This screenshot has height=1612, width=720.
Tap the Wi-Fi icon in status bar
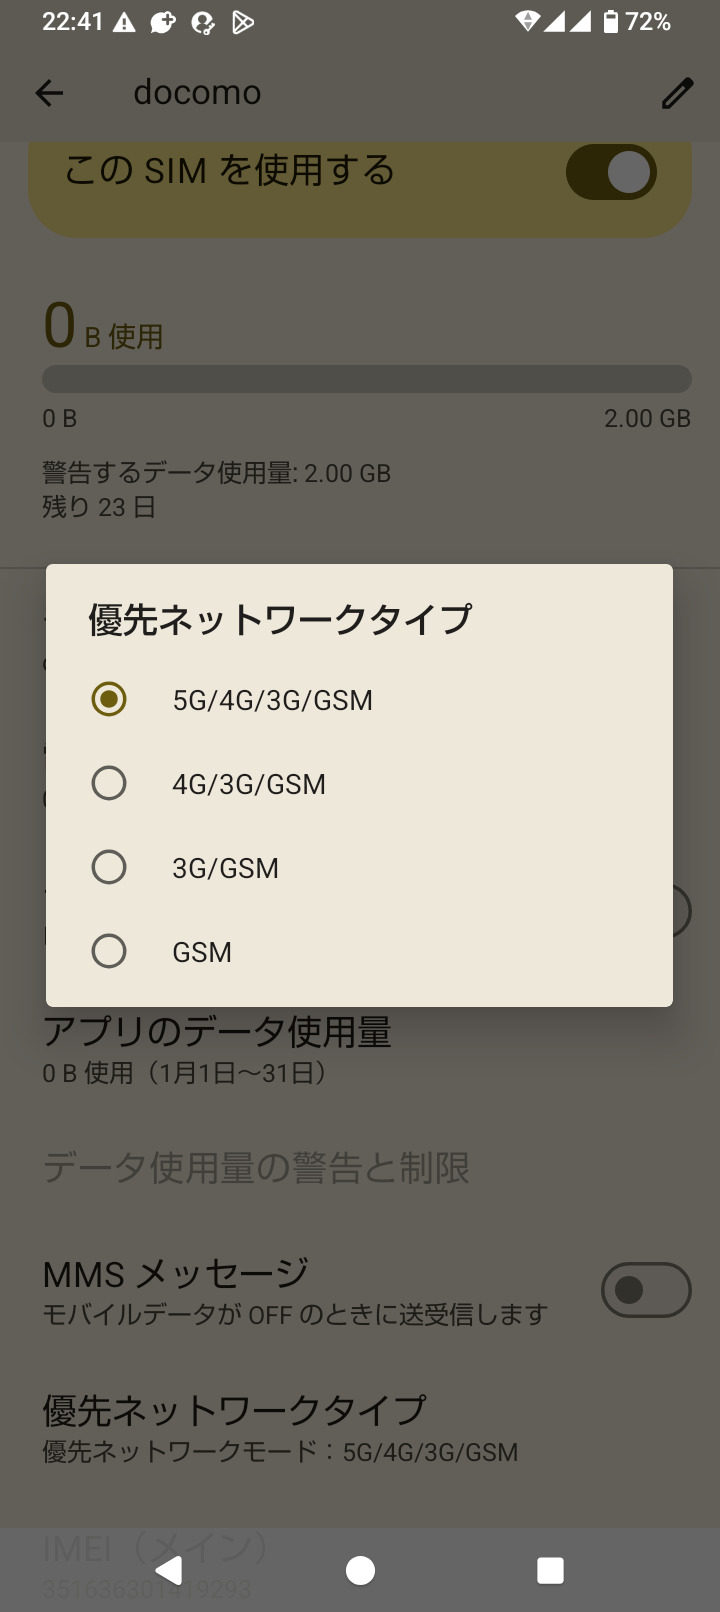pyautogui.click(x=527, y=21)
